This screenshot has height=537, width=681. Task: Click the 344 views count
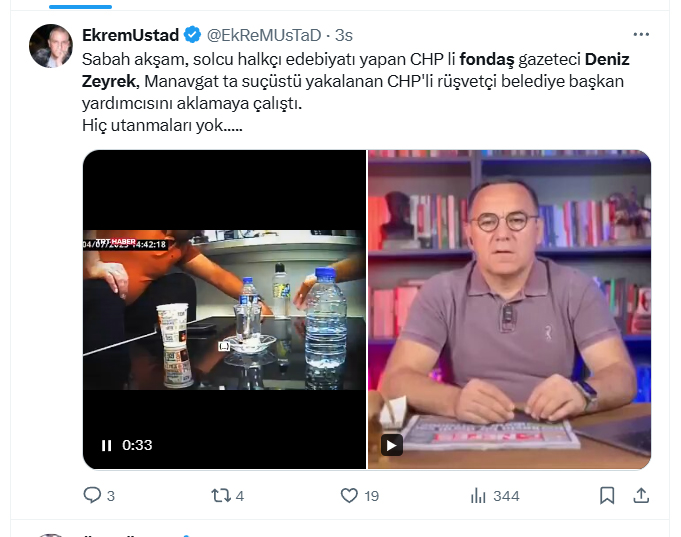click(x=506, y=496)
